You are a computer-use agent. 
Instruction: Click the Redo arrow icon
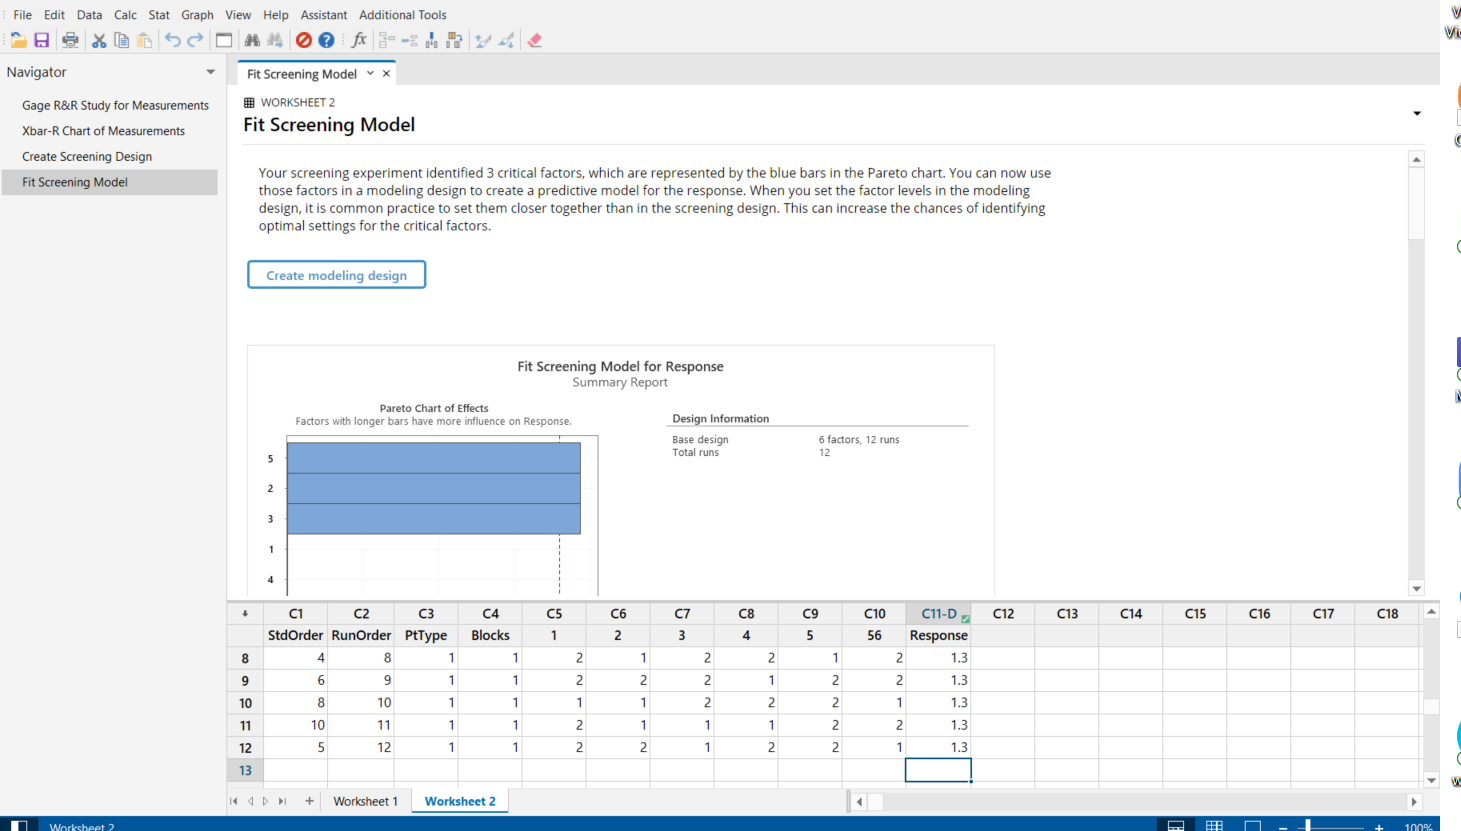tap(195, 40)
